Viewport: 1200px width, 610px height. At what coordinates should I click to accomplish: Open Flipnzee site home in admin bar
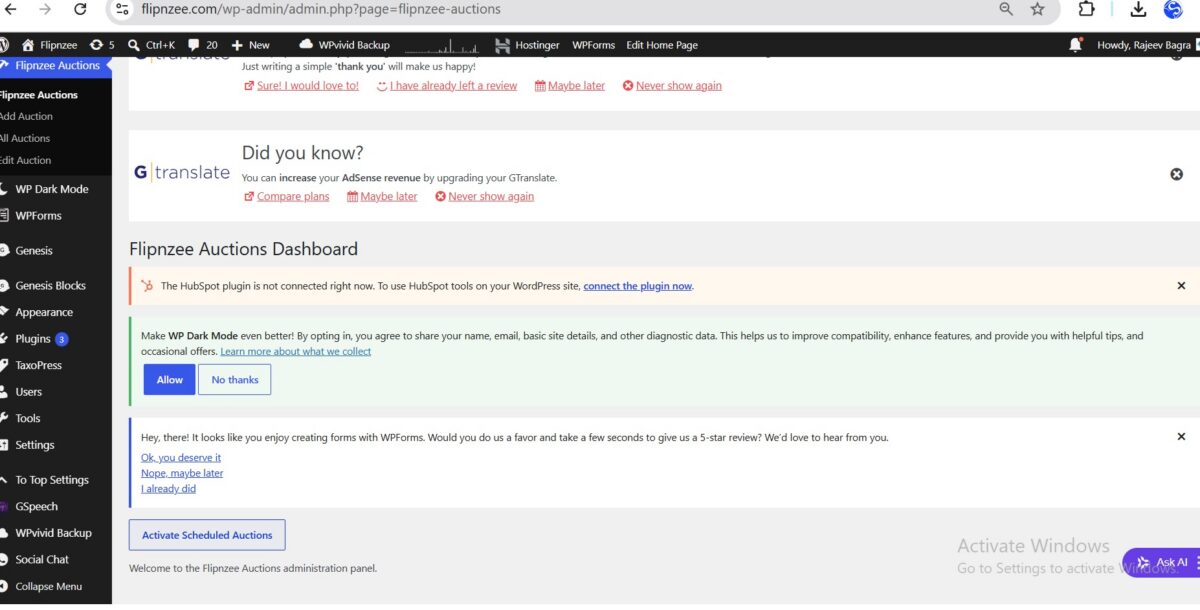pyautogui.click(x=51, y=45)
